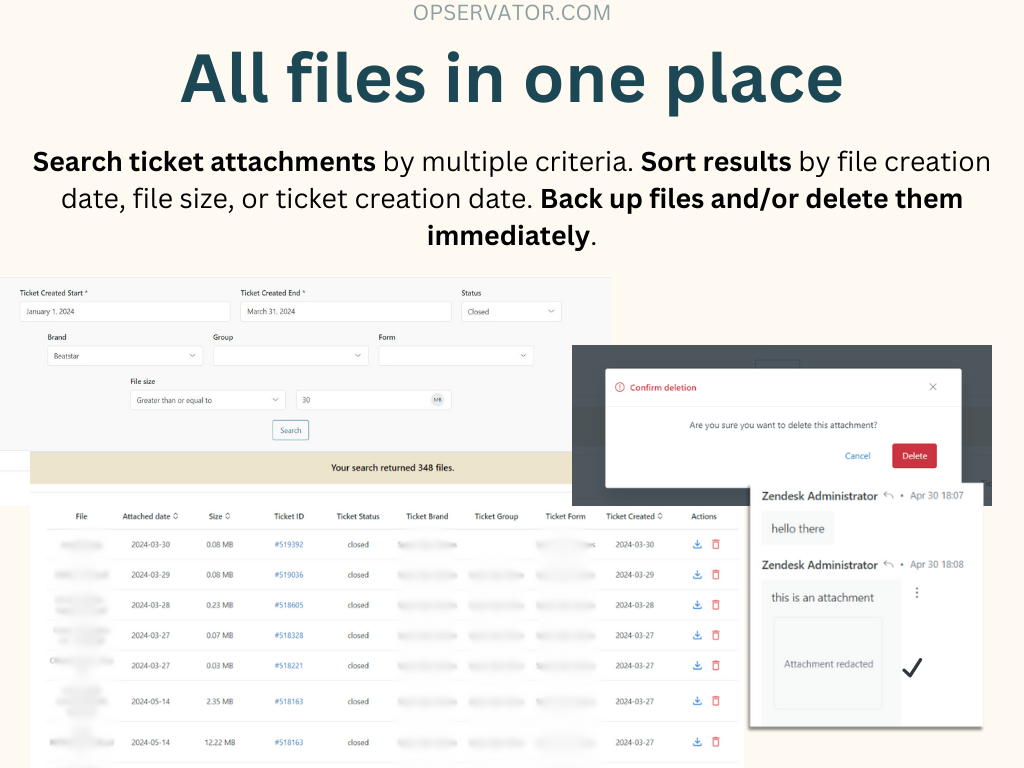Close the Confirm deletion dialog

[933, 387]
